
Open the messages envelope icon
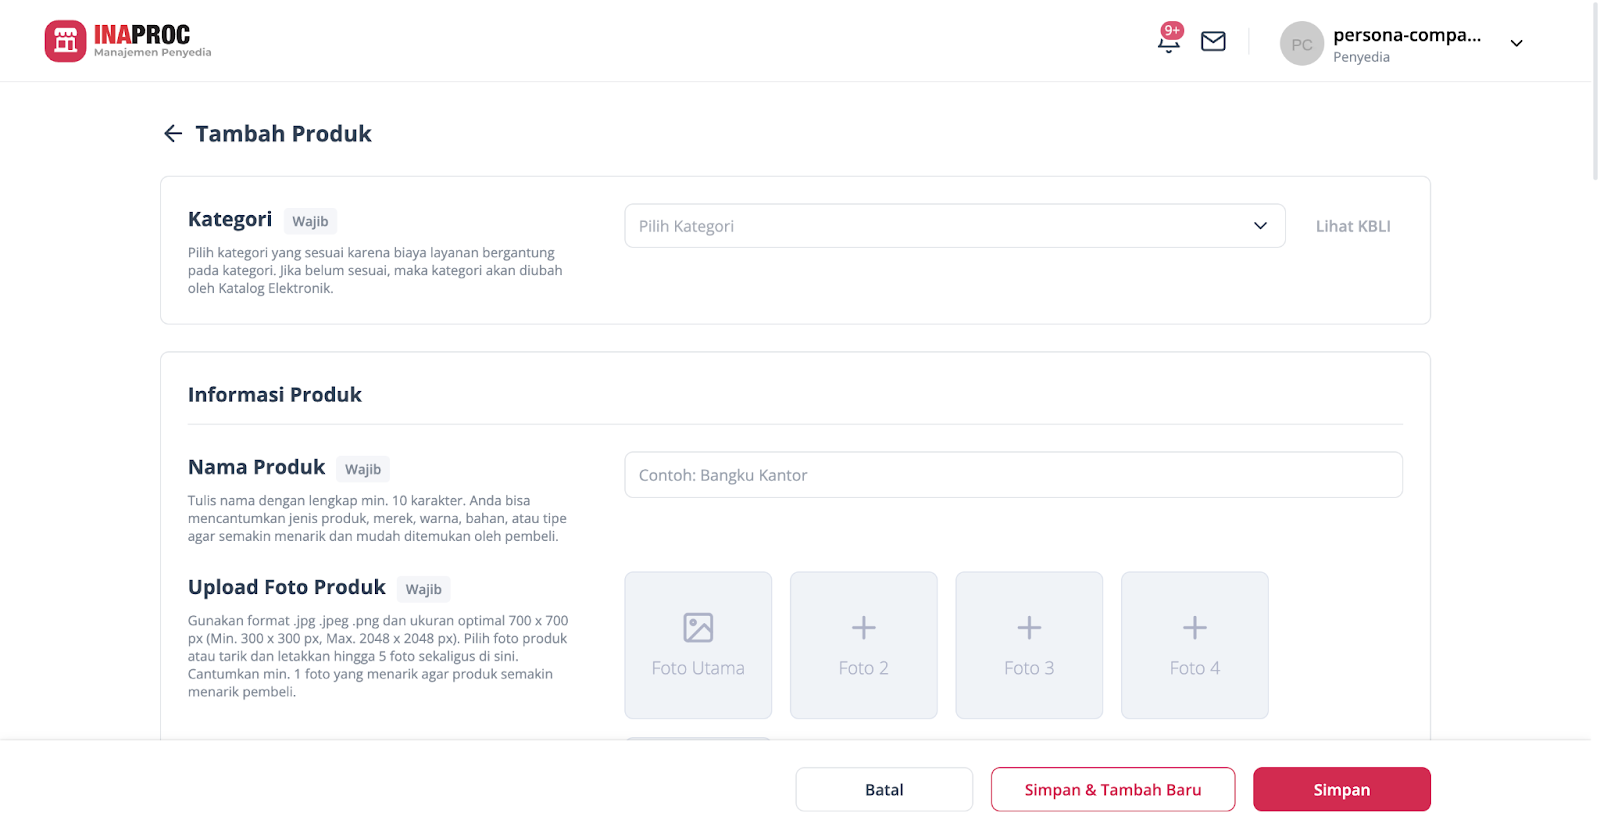(1213, 41)
